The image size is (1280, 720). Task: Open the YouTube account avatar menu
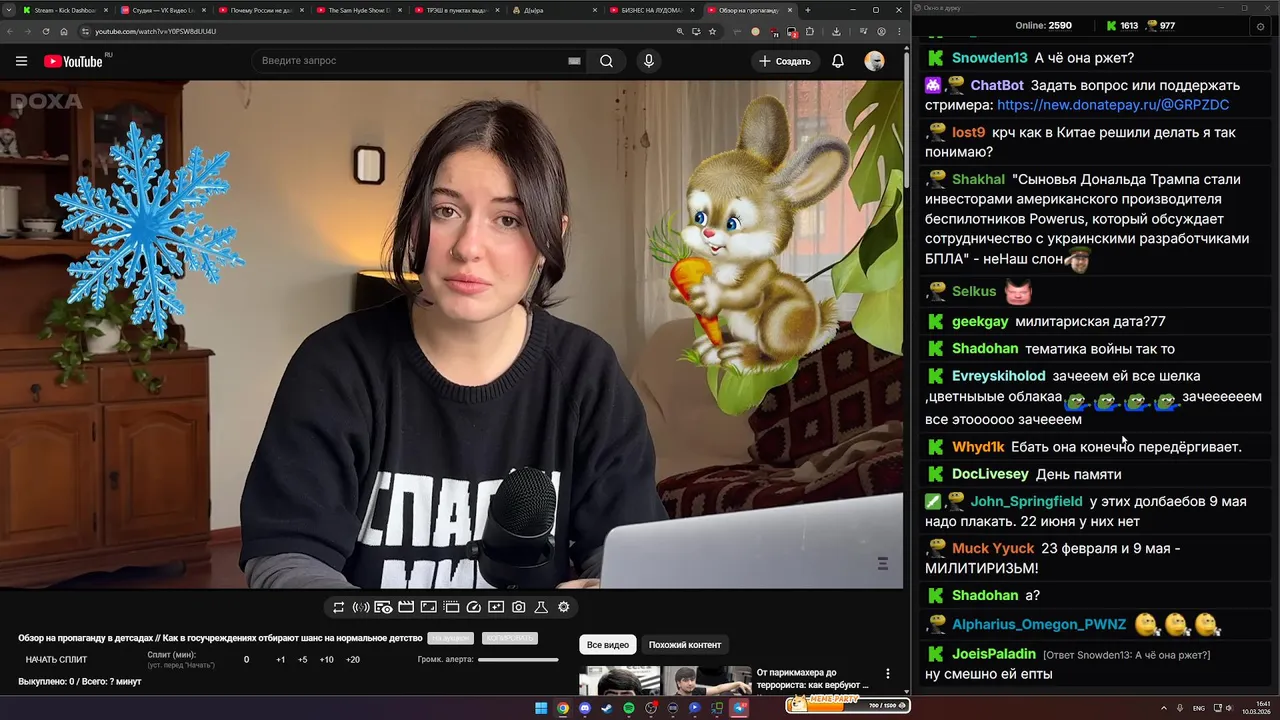pyautogui.click(x=874, y=61)
